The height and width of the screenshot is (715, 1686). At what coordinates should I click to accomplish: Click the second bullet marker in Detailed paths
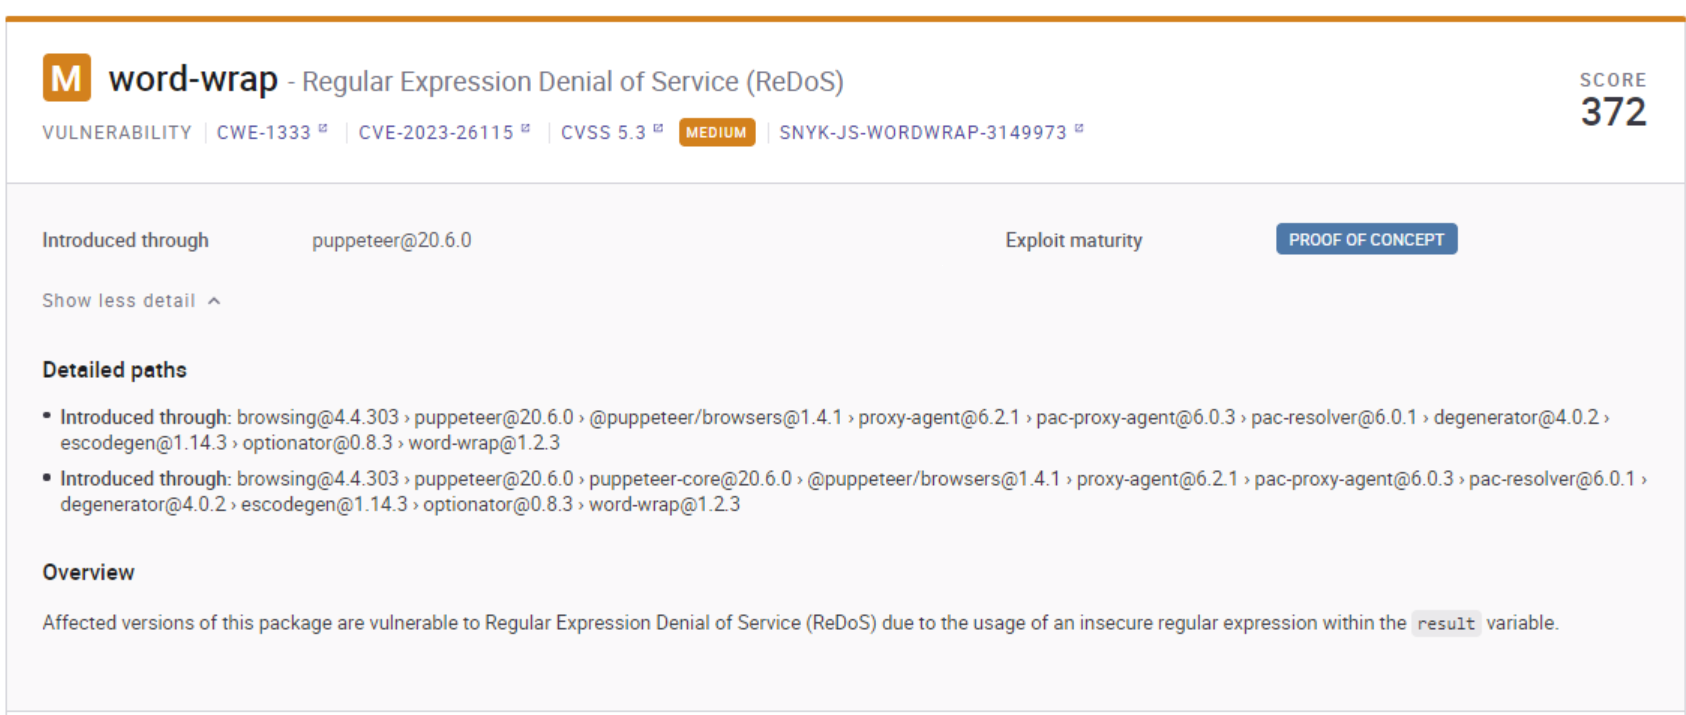coord(46,476)
